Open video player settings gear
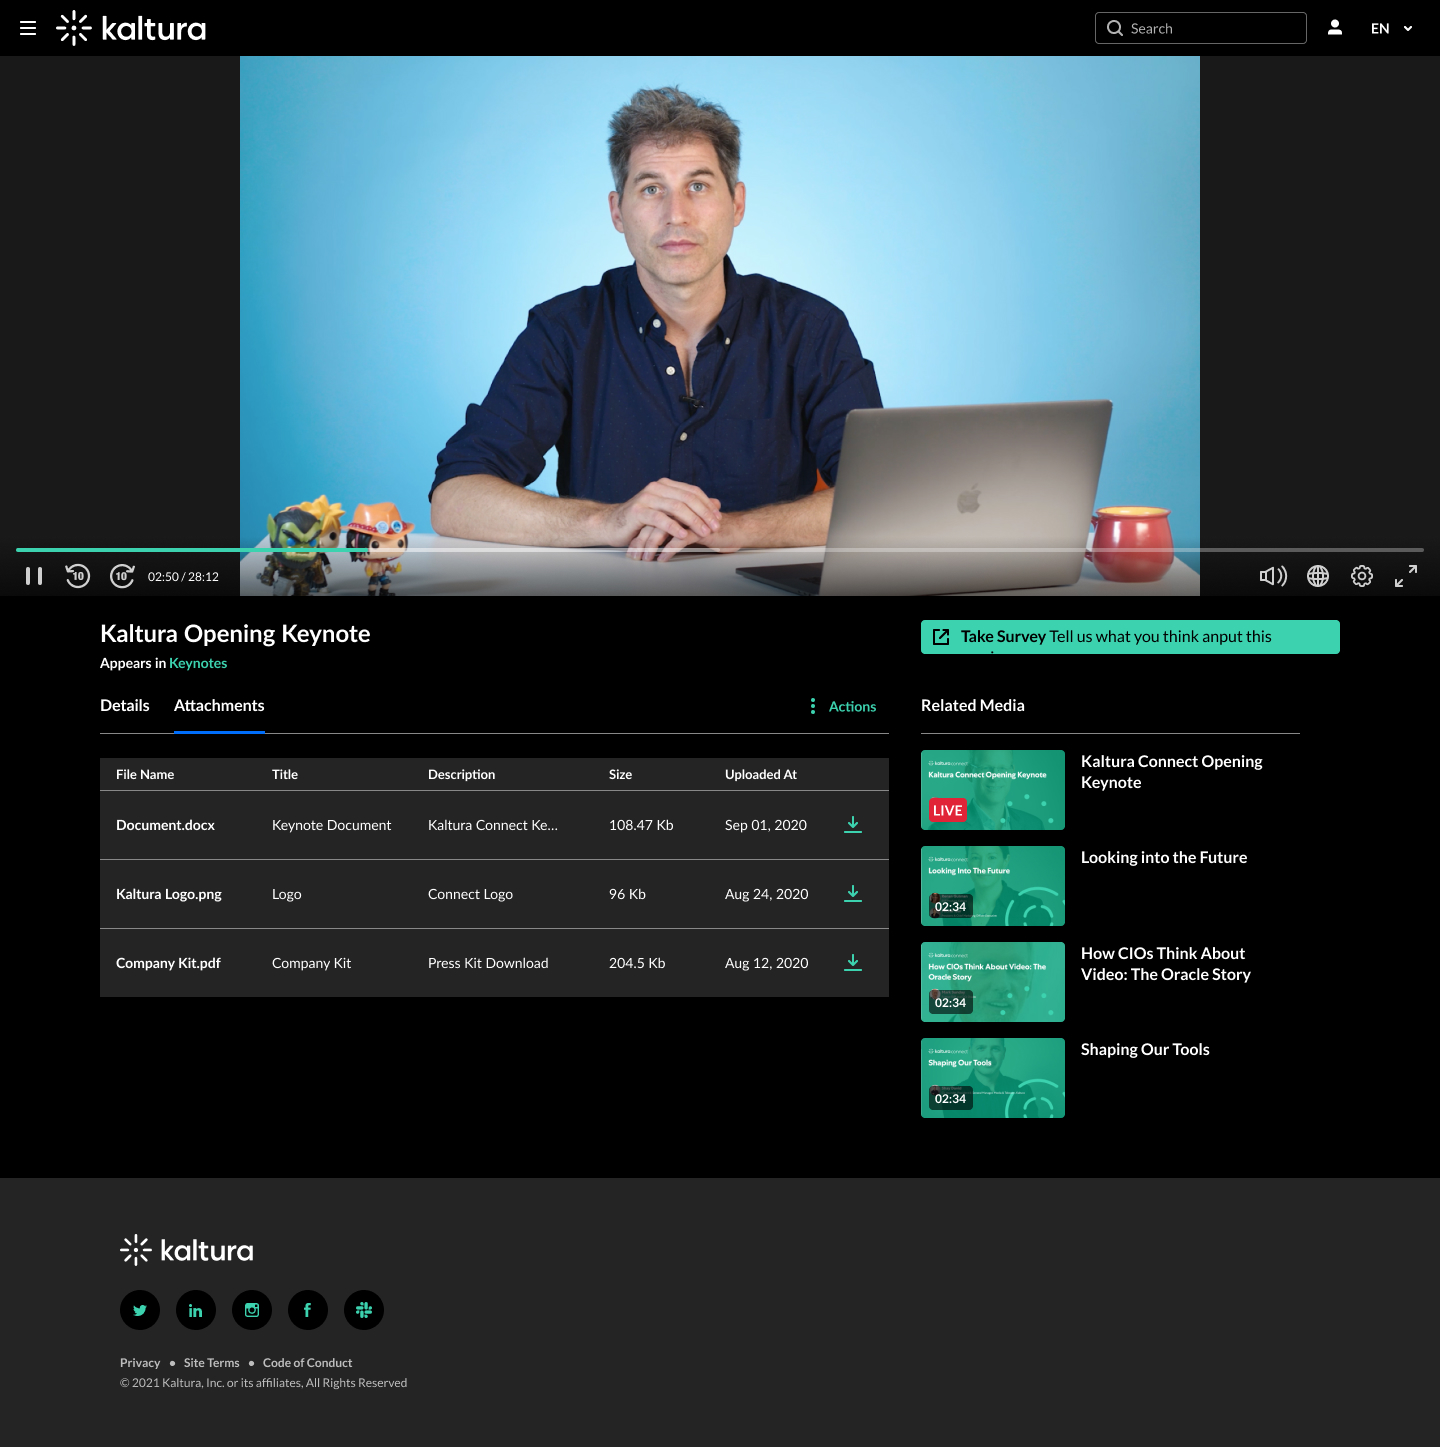Viewport: 1440px width, 1447px height. tap(1362, 576)
